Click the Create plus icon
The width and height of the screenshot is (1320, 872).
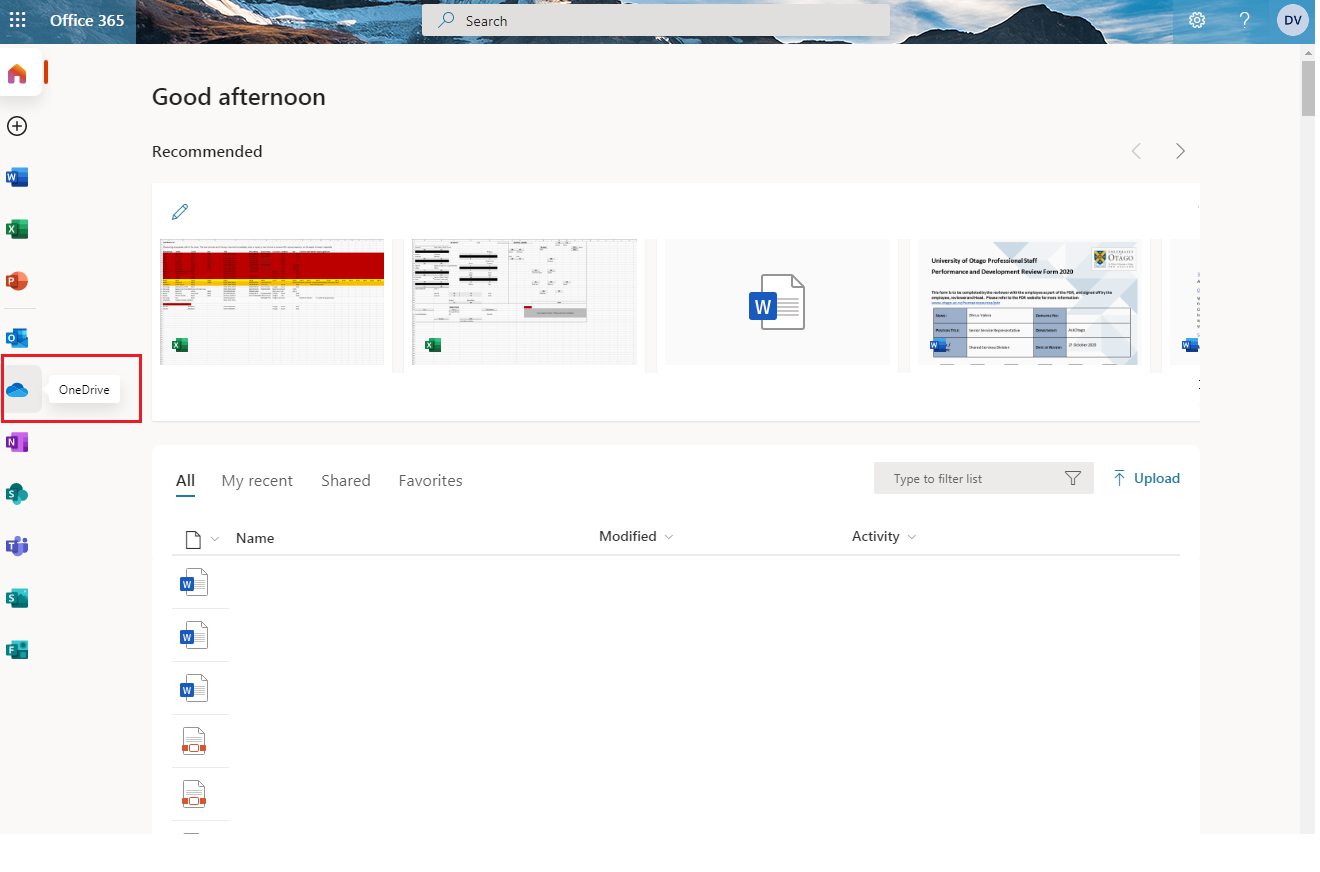click(x=17, y=126)
